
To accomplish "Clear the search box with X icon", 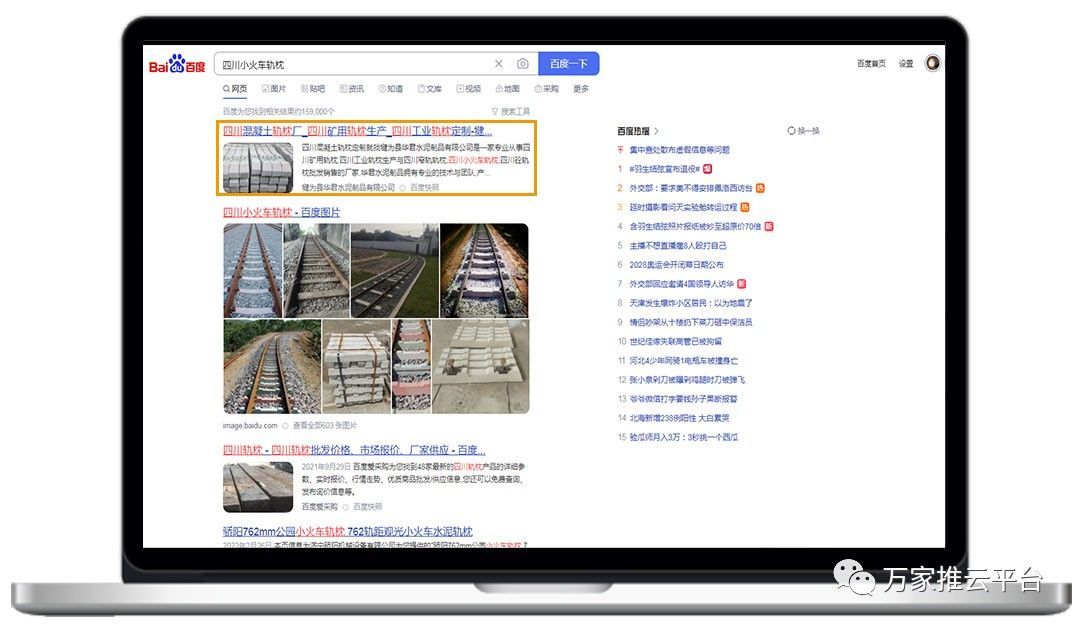I will tap(499, 64).
